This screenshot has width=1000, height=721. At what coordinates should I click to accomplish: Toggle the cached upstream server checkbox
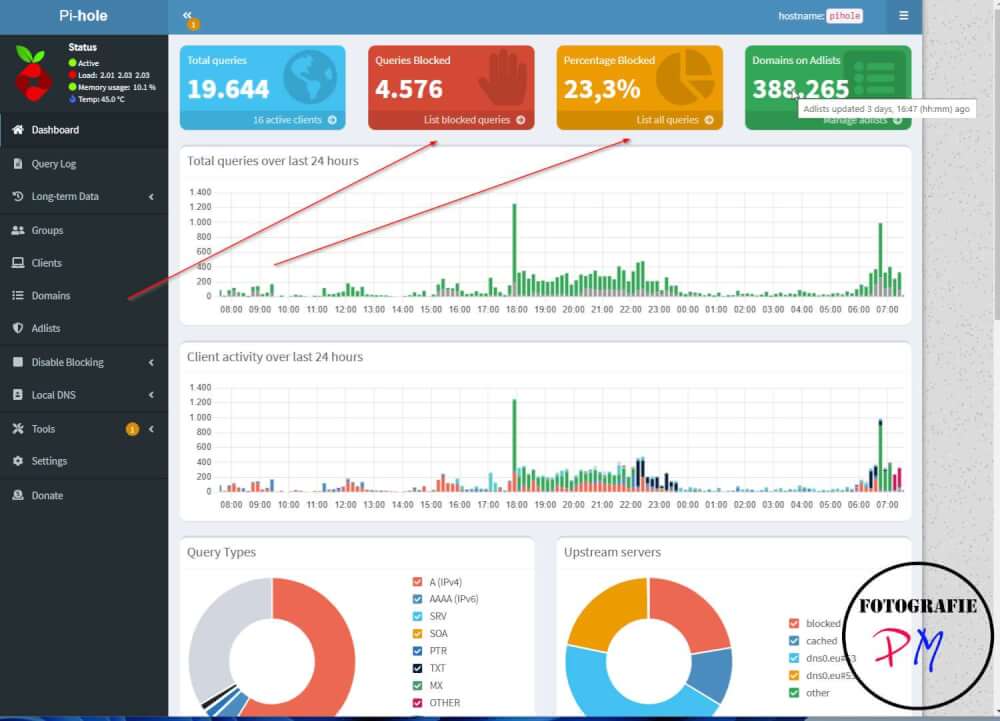click(x=794, y=641)
